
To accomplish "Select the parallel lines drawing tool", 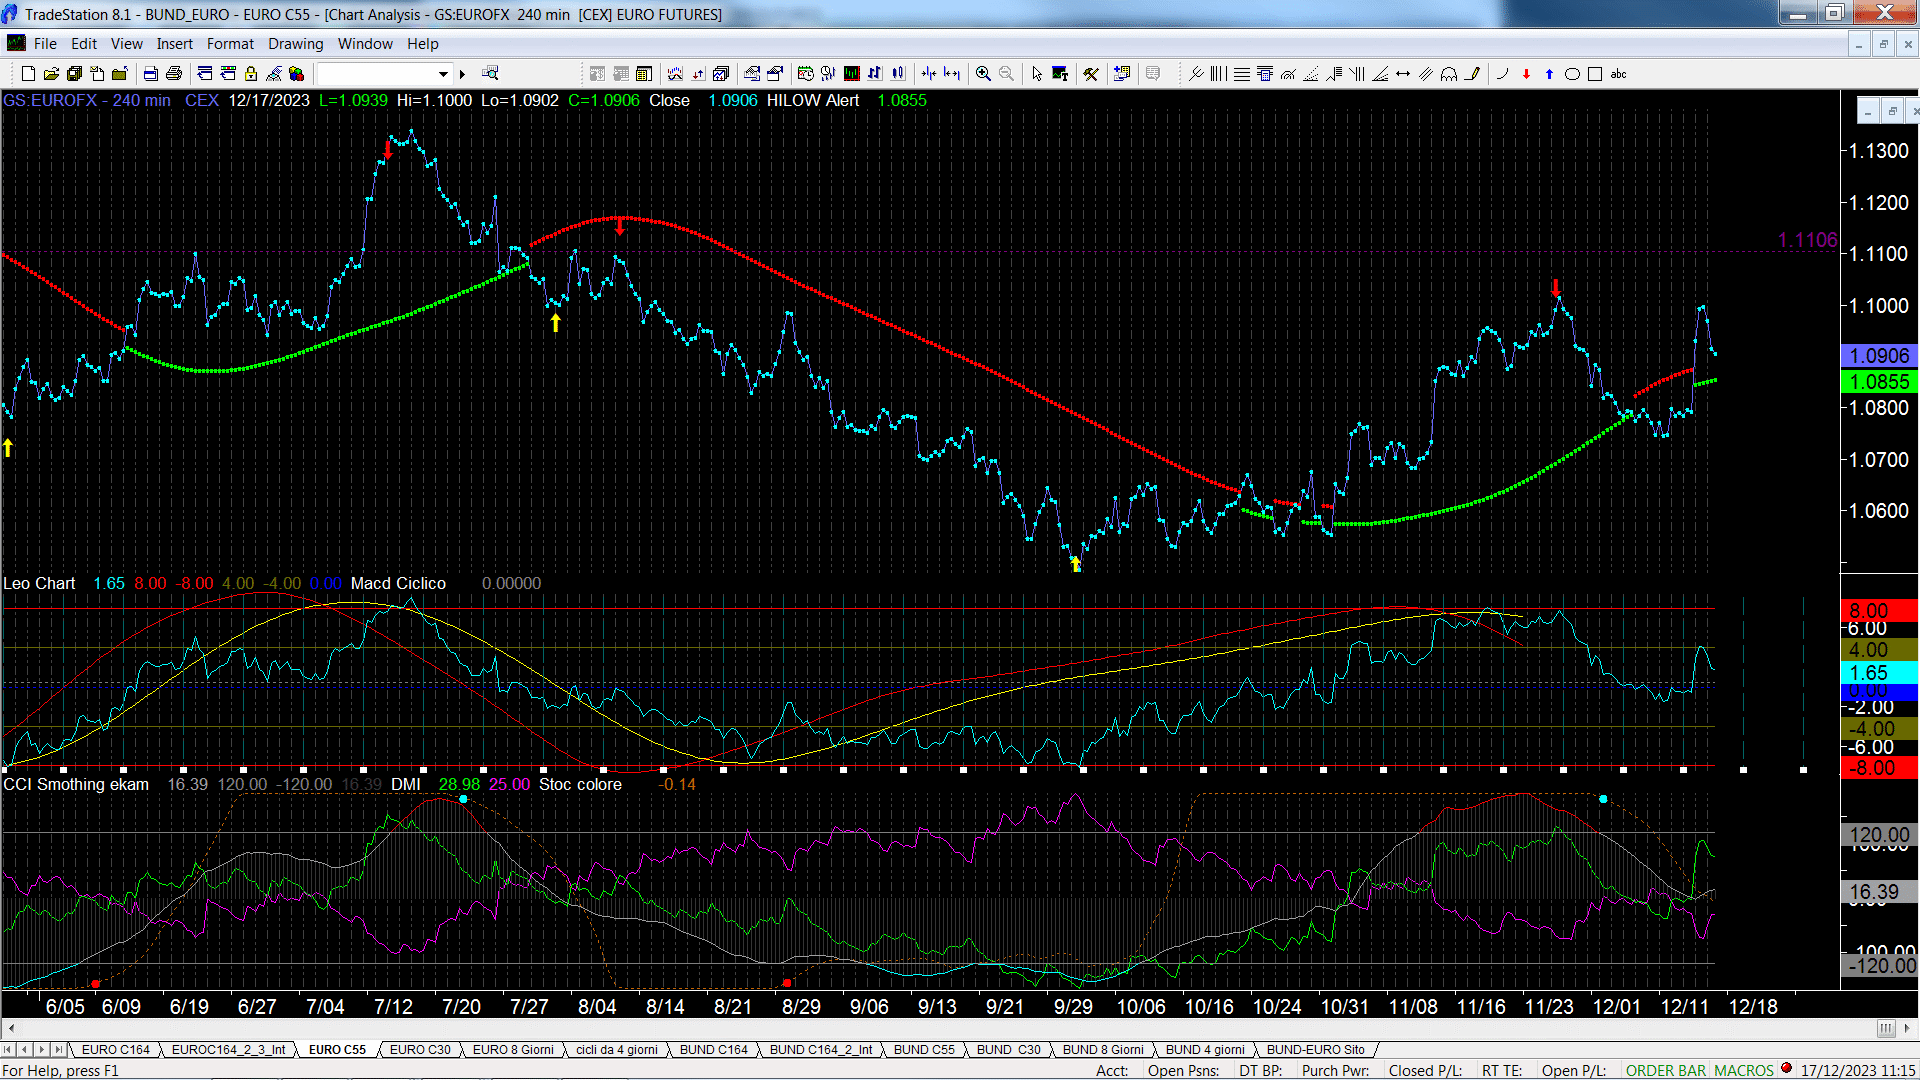I will tap(1426, 74).
